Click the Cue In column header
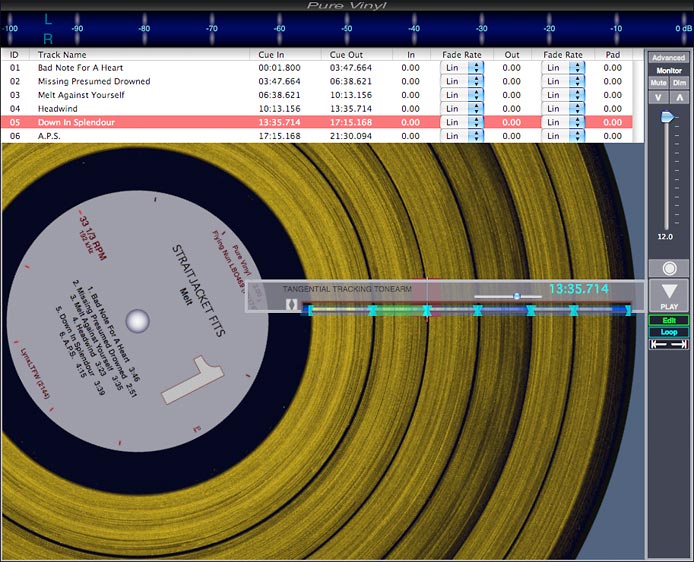 285,55
